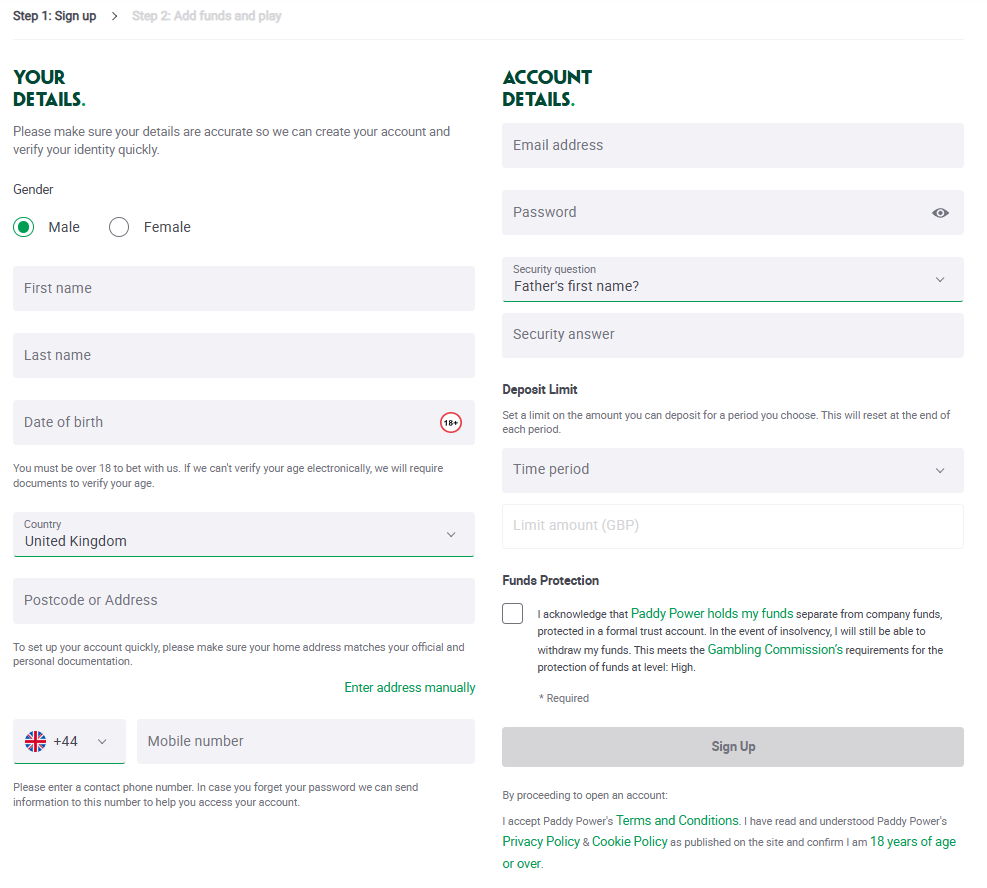Show password with the eye icon
The height and width of the screenshot is (888, 987).
[940, 213]
